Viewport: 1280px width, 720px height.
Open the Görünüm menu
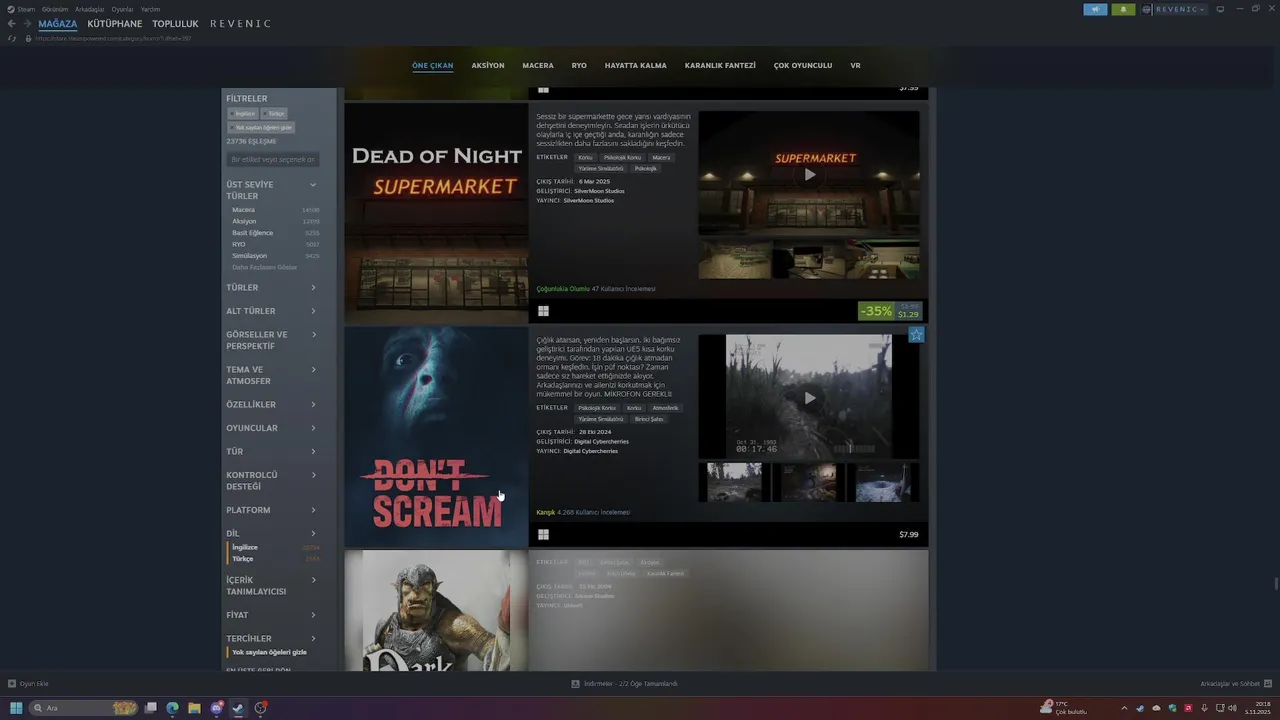(x=55, y=9)
